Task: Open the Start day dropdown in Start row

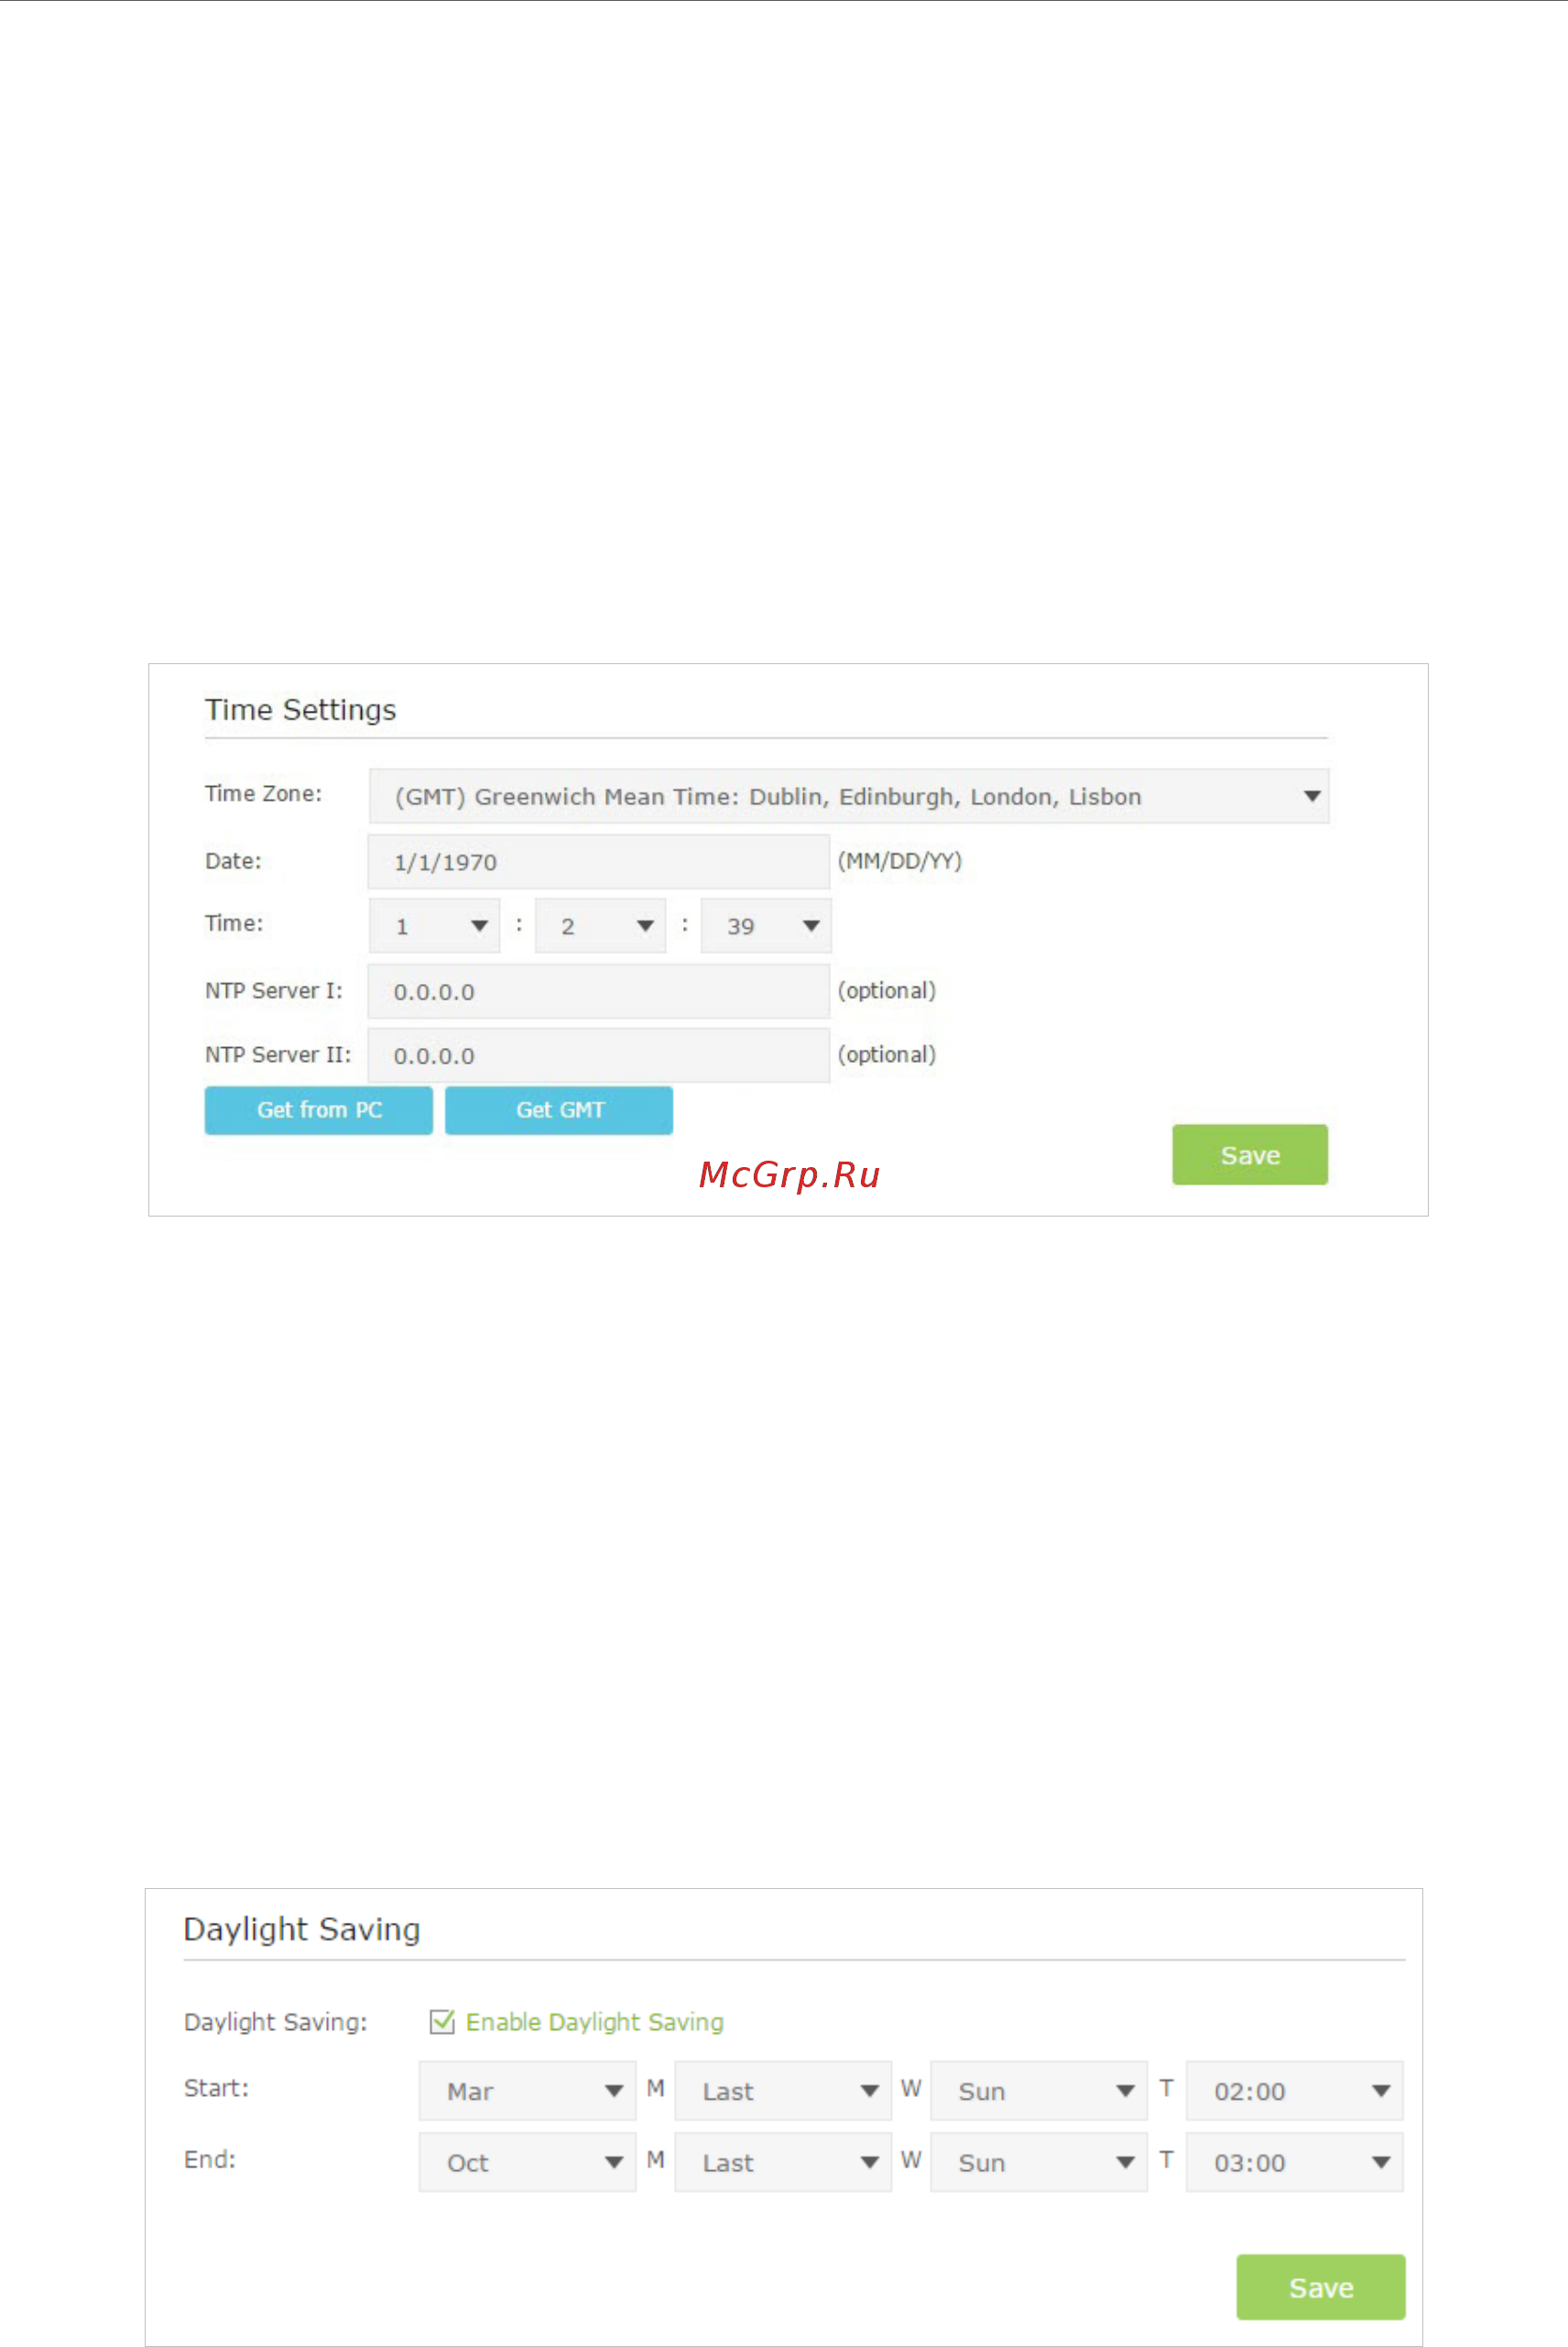Action: (x=1039, y=2091)
